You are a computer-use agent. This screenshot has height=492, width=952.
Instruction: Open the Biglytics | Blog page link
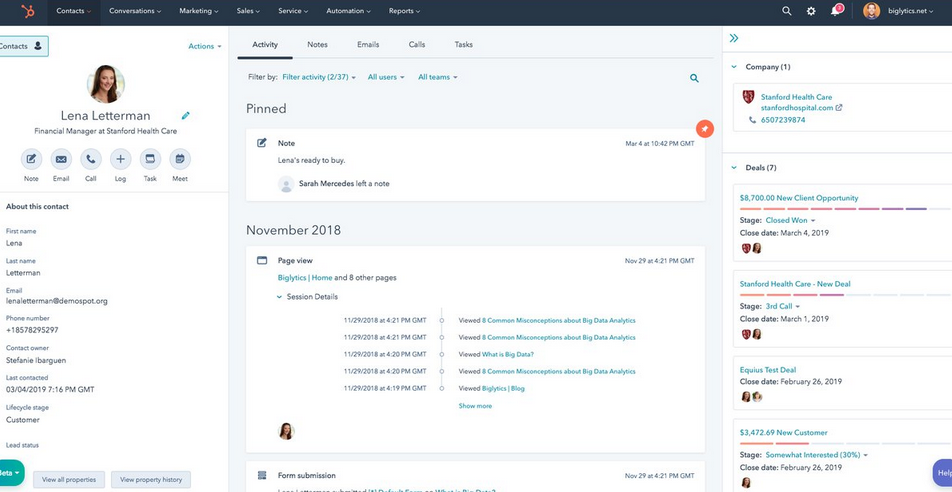point(503,388)
